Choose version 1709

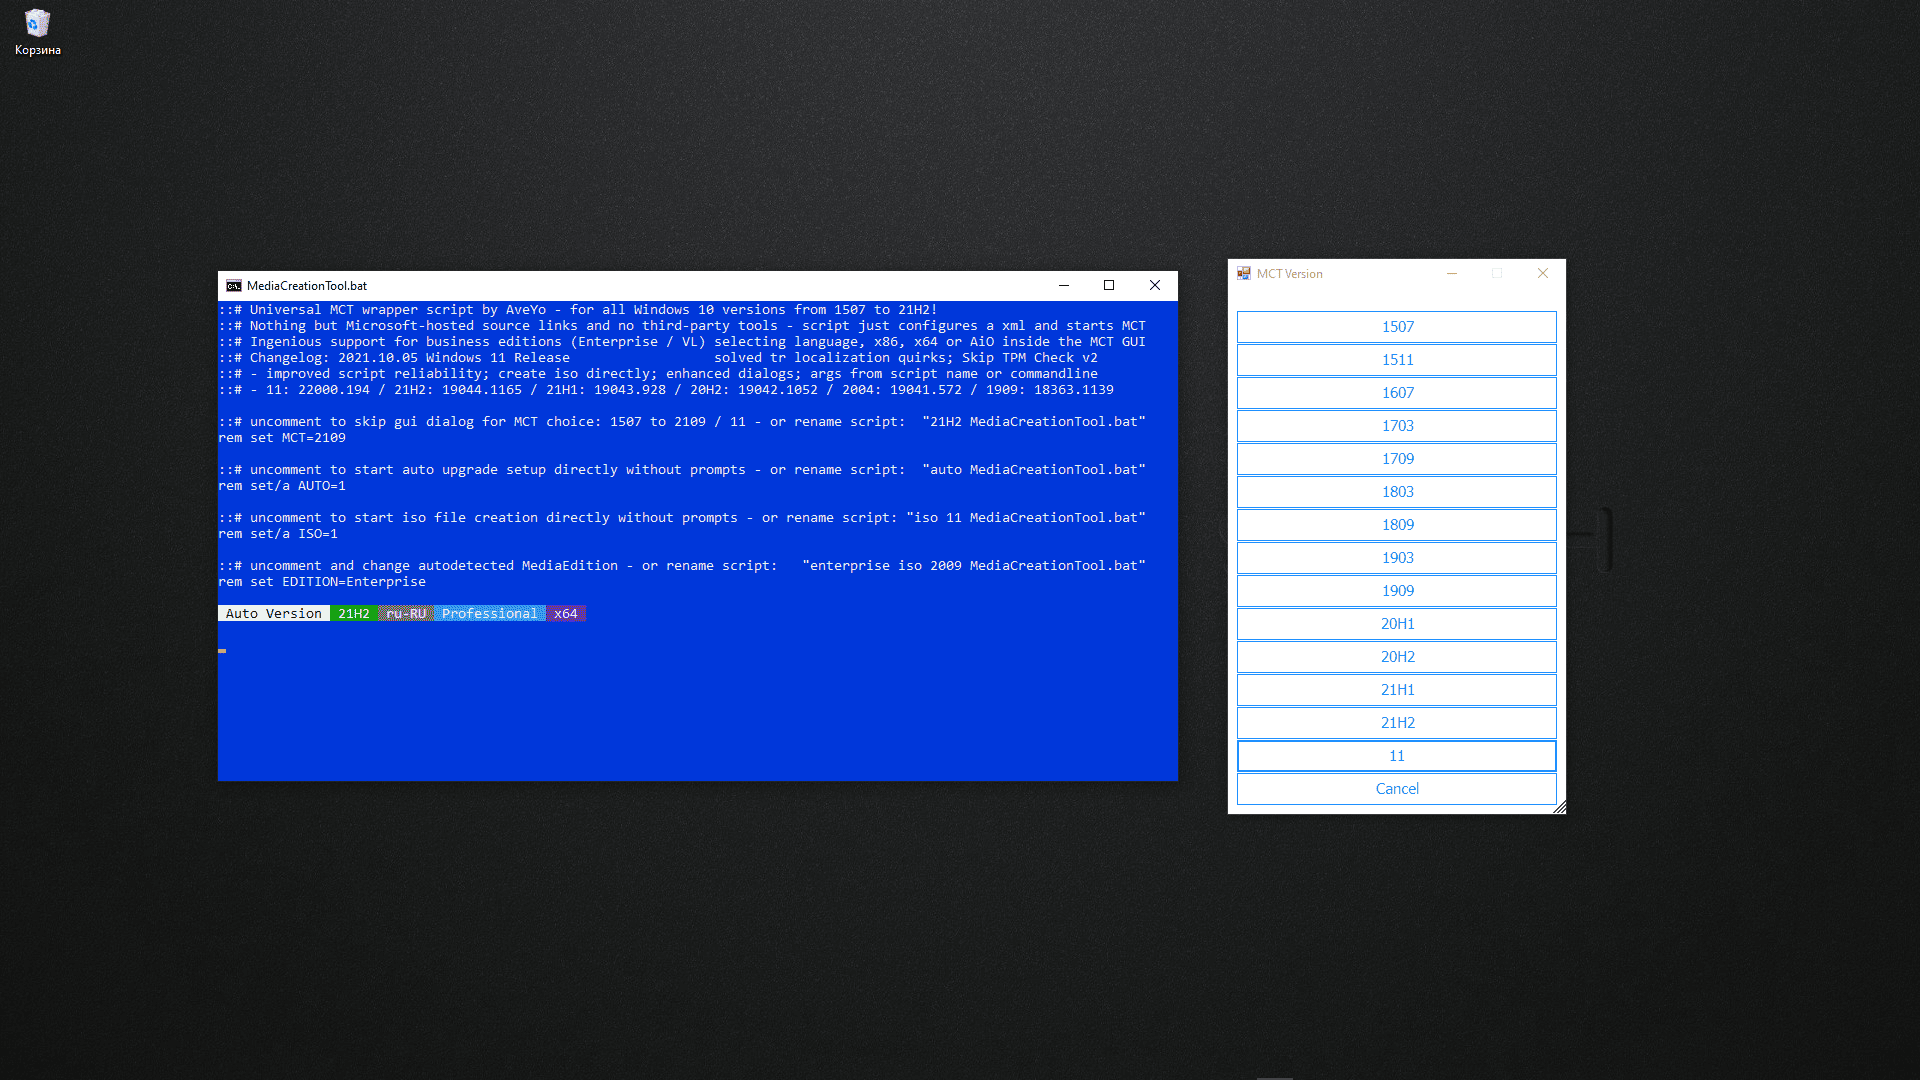pyautogui.click(x=1397, y=459)
